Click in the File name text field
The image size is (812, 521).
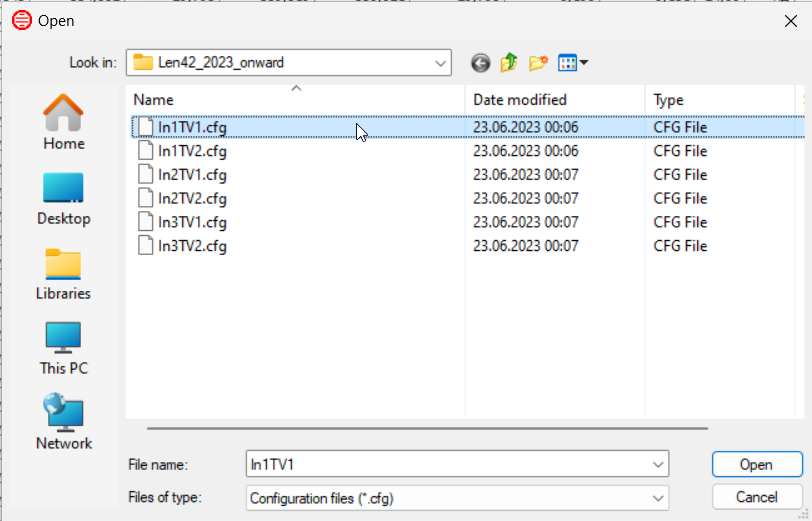tap(448, 465)
